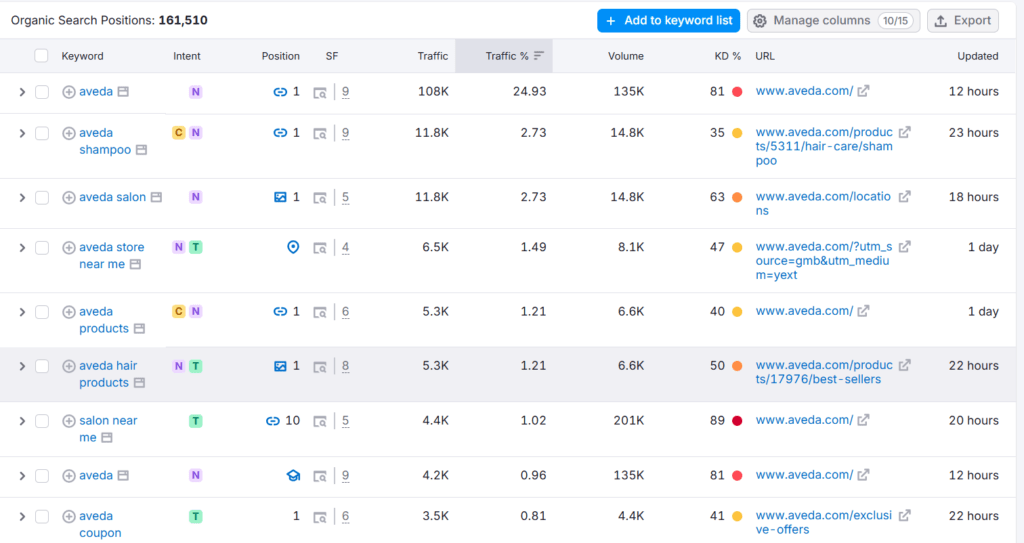Check the box for aveda salon row

[x=42, y=197]
